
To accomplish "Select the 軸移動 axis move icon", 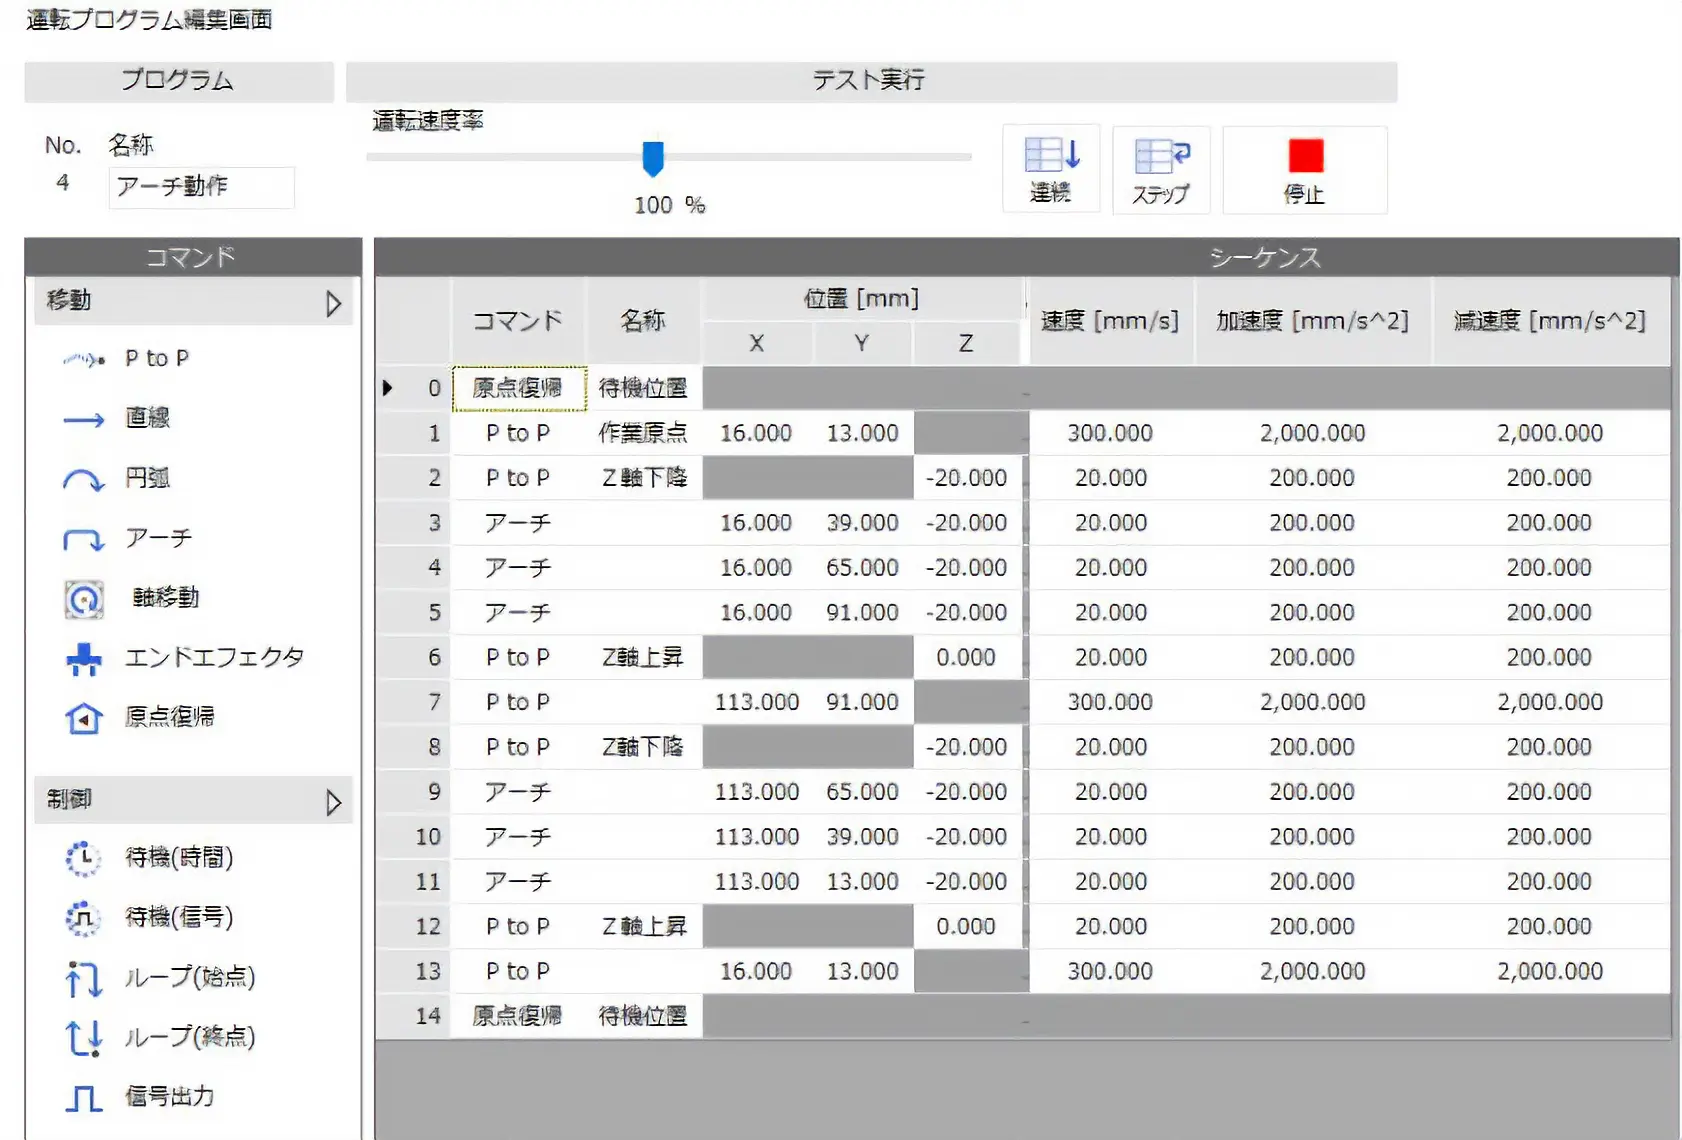I will click(x=84, y=599).
